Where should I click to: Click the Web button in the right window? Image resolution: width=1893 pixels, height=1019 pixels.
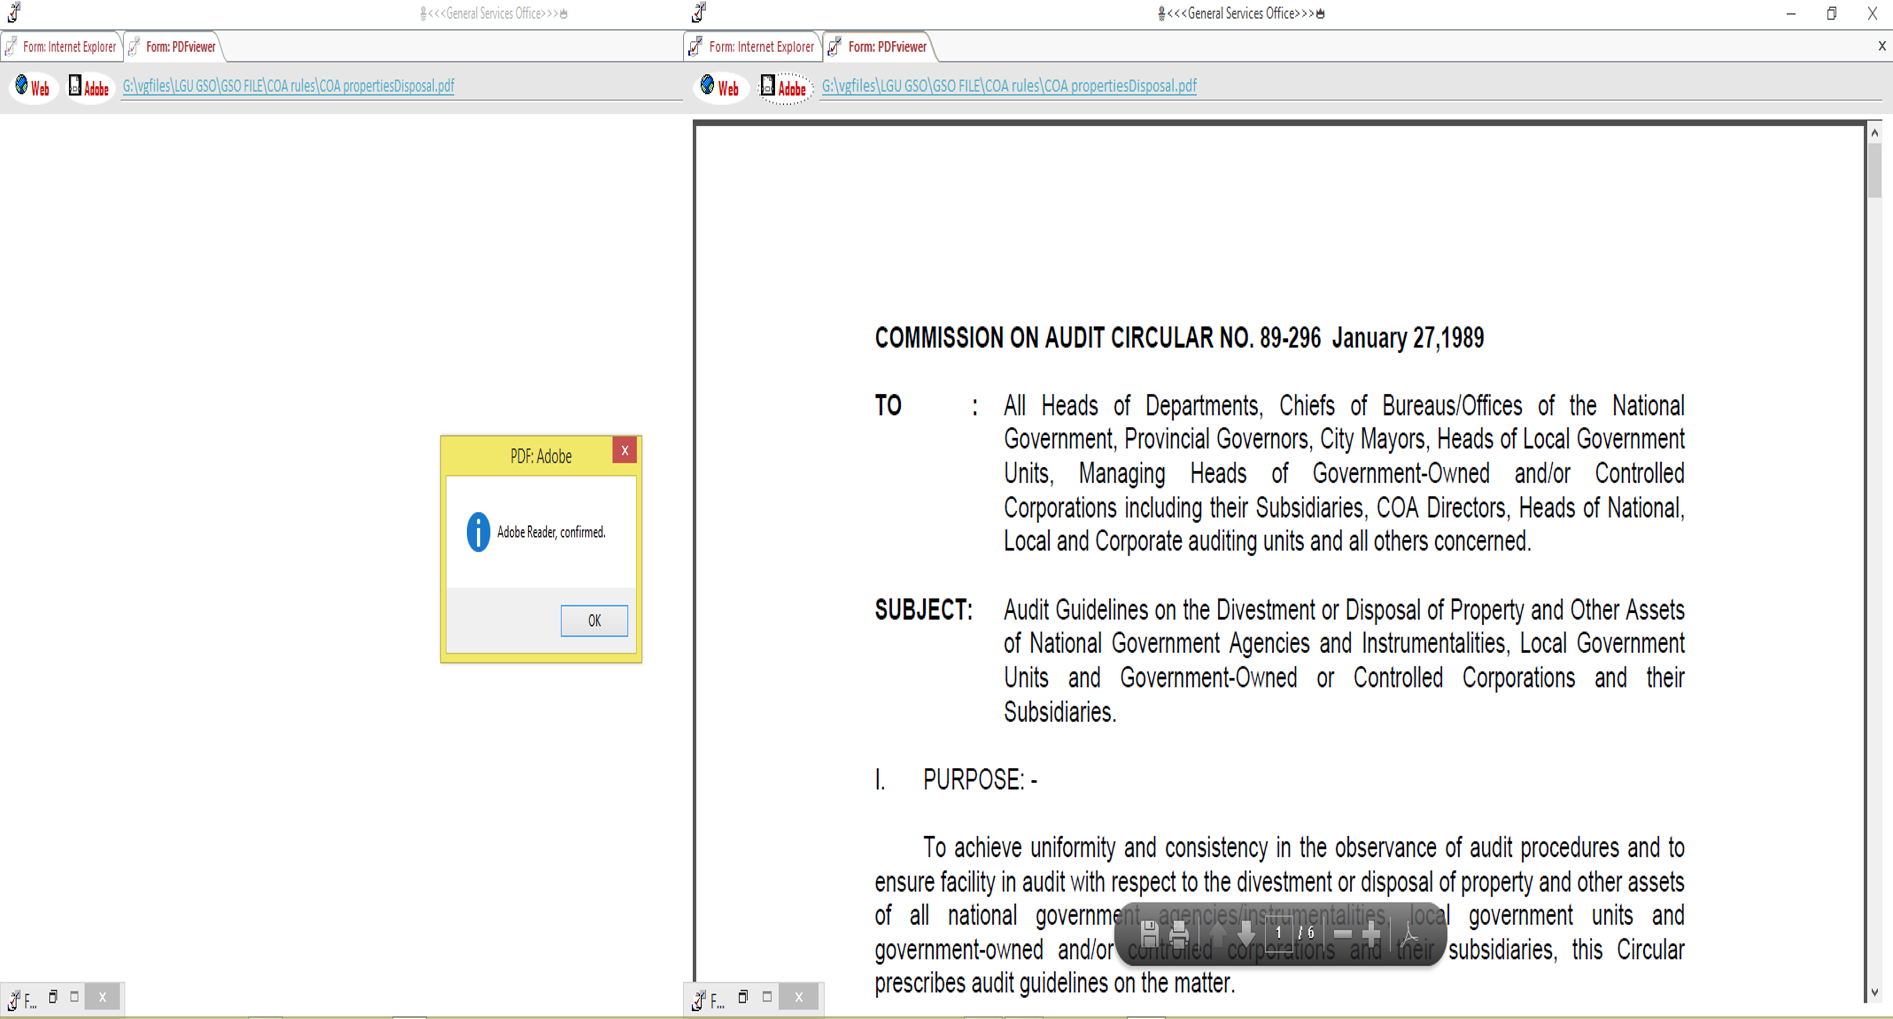click(x=720, y=87)
